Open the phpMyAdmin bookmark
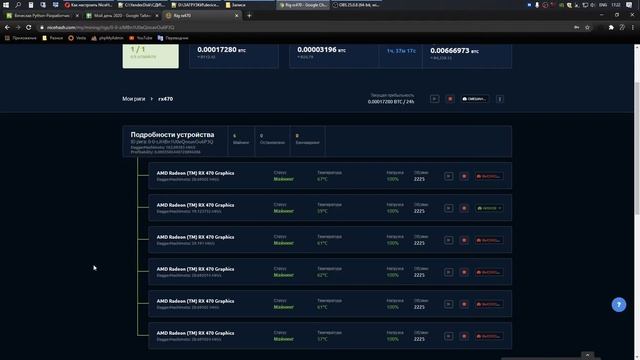This screenshot has width=640, height=360. 107,38
